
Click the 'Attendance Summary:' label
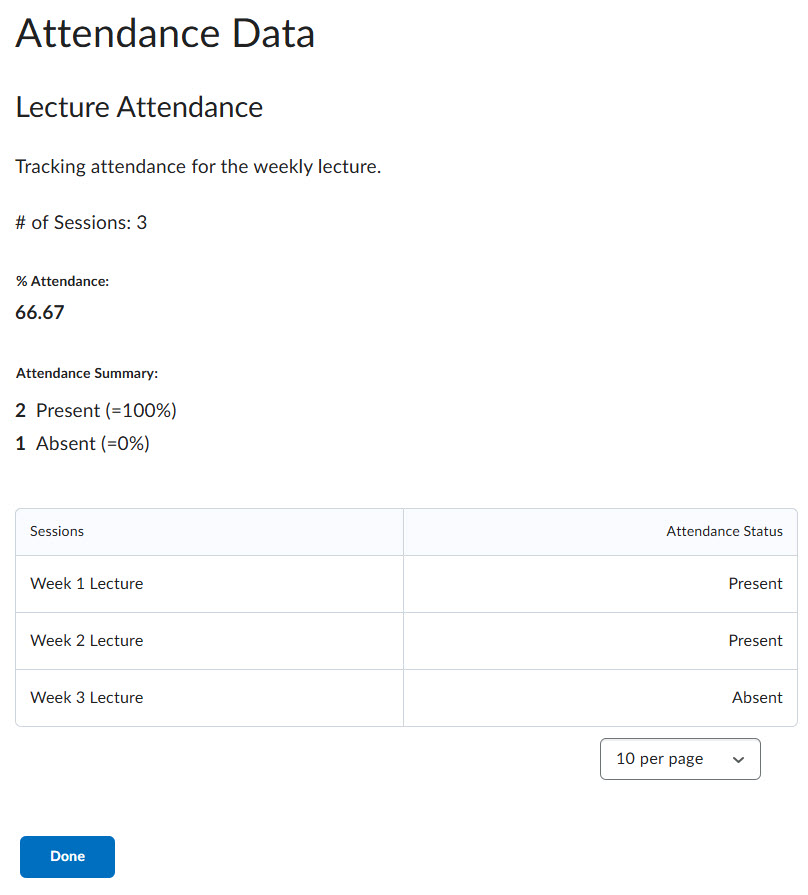click(87, 373)
